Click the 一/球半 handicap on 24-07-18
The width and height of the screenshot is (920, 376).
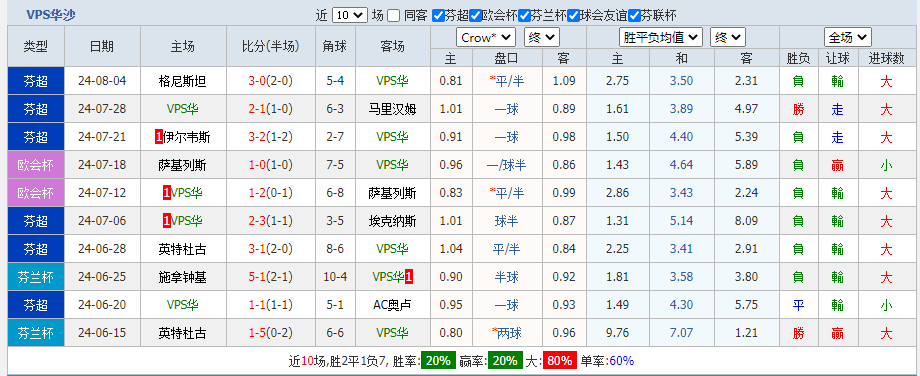(507, 165)
